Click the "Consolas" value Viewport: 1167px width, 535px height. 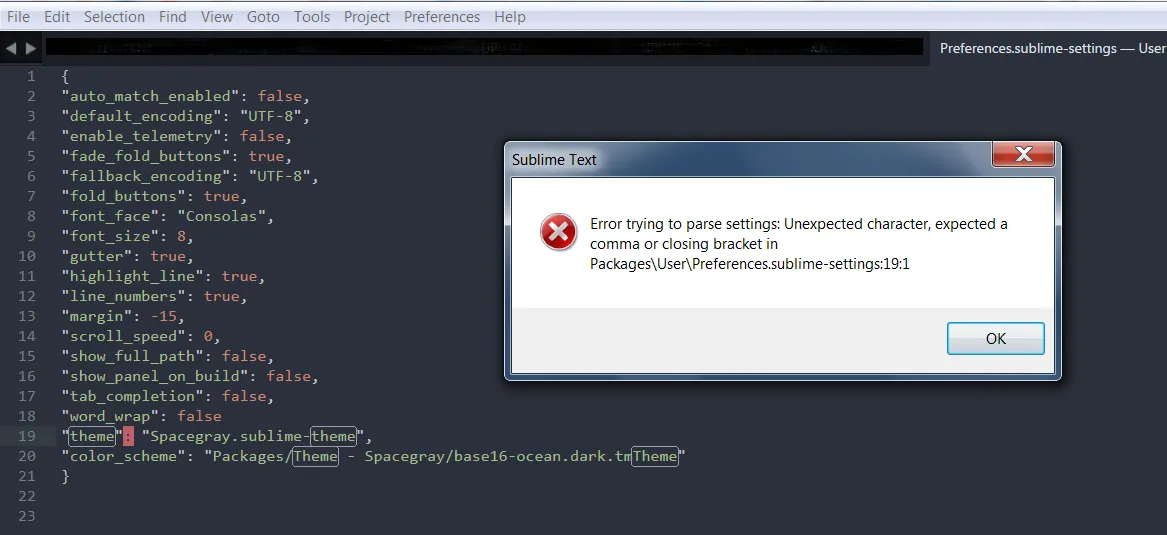click(222, 217)
